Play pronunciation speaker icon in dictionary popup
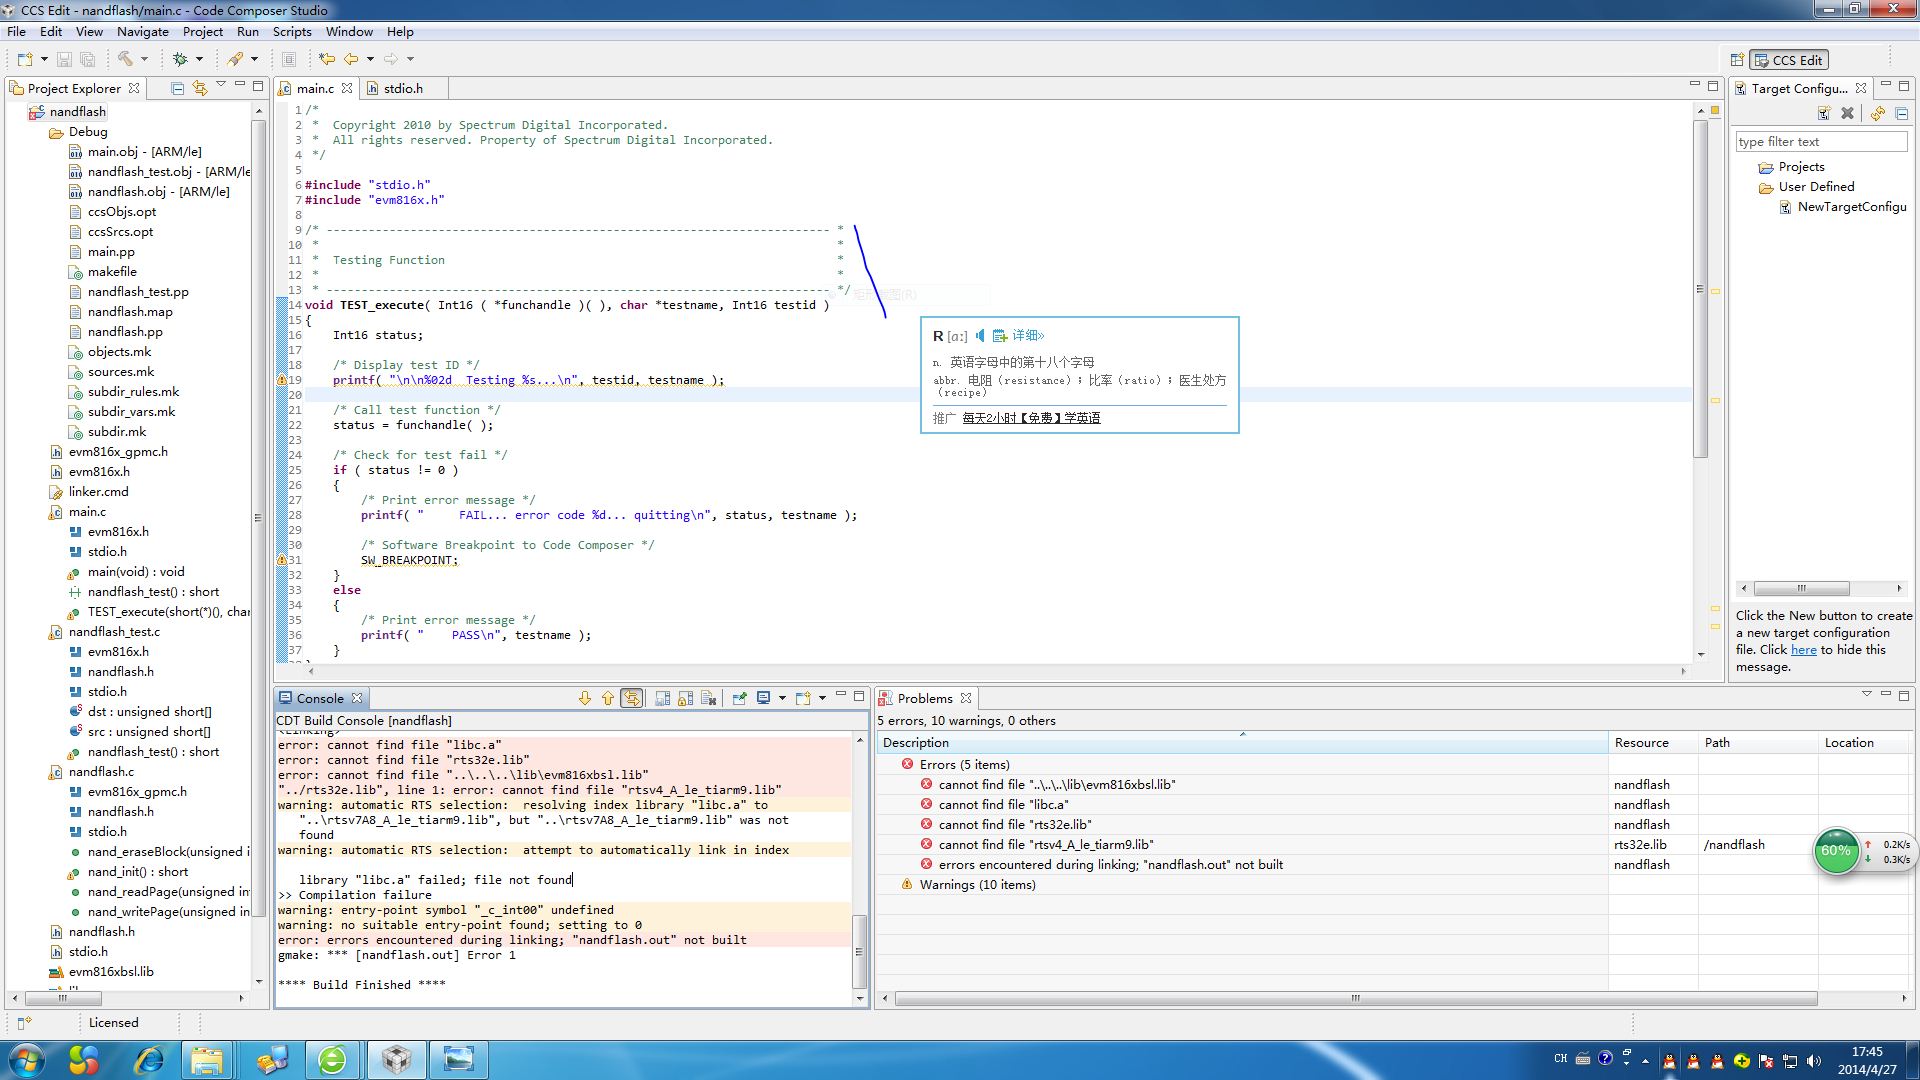Viewport: 1920px width, 1080px height. point(981,336)
